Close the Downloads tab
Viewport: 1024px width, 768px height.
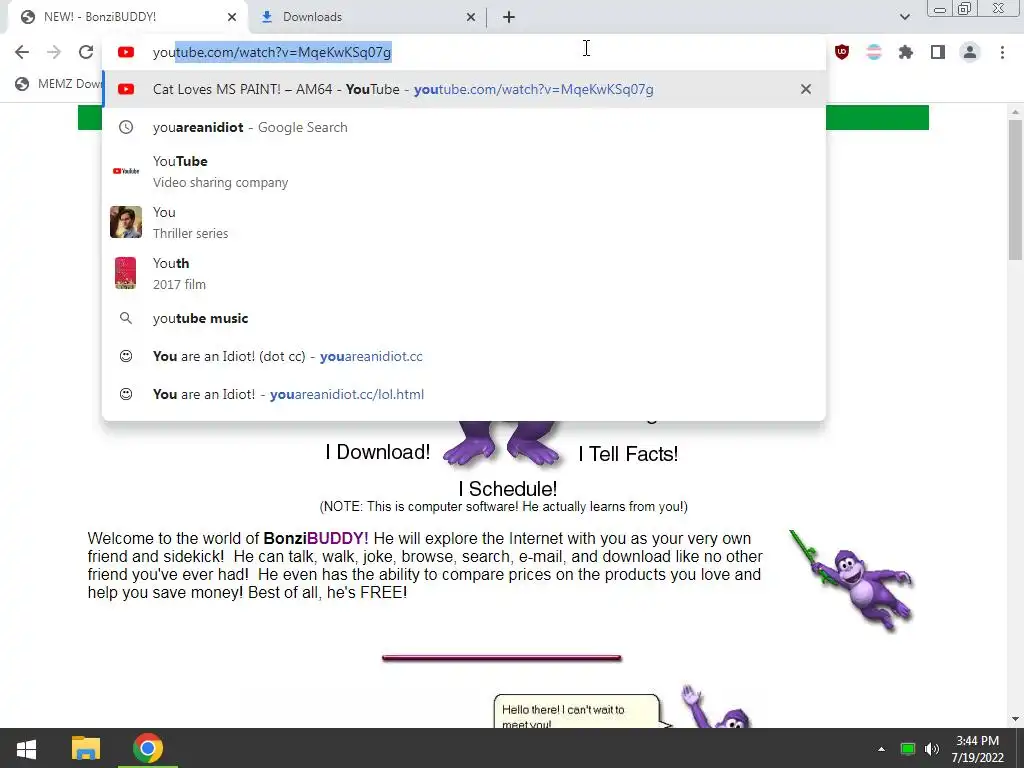471,17
